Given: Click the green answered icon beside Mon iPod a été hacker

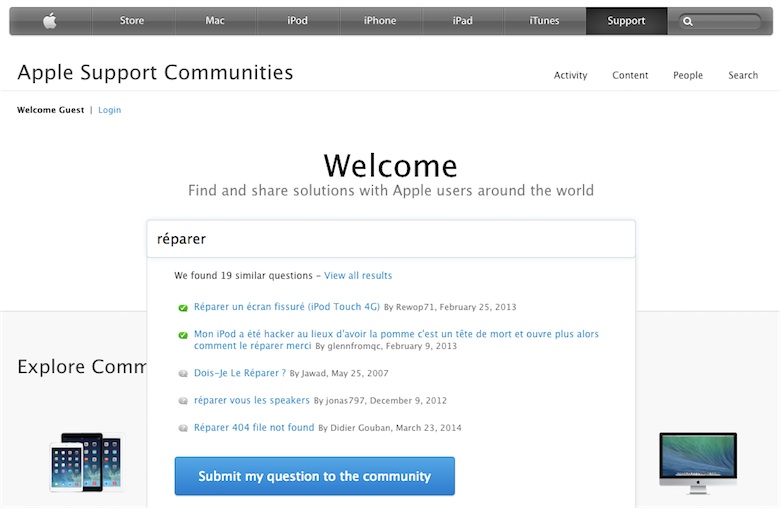Looking at the screenshot, I should coord(183,335).
